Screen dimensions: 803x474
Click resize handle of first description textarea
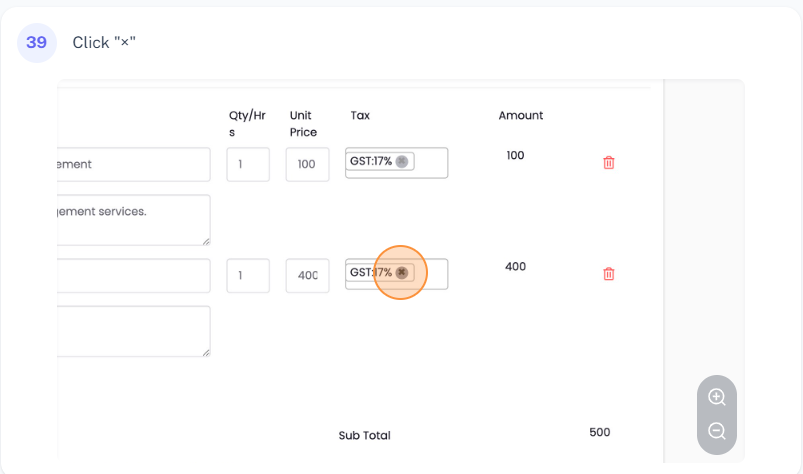206,241
